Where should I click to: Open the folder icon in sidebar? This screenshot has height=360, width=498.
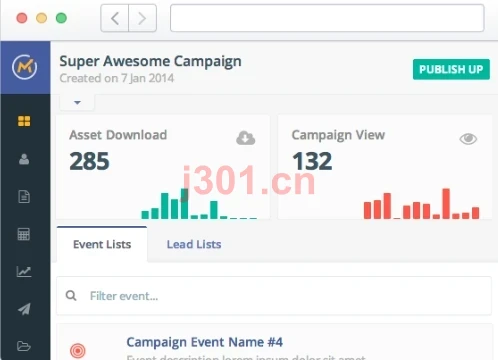point(24,346)
